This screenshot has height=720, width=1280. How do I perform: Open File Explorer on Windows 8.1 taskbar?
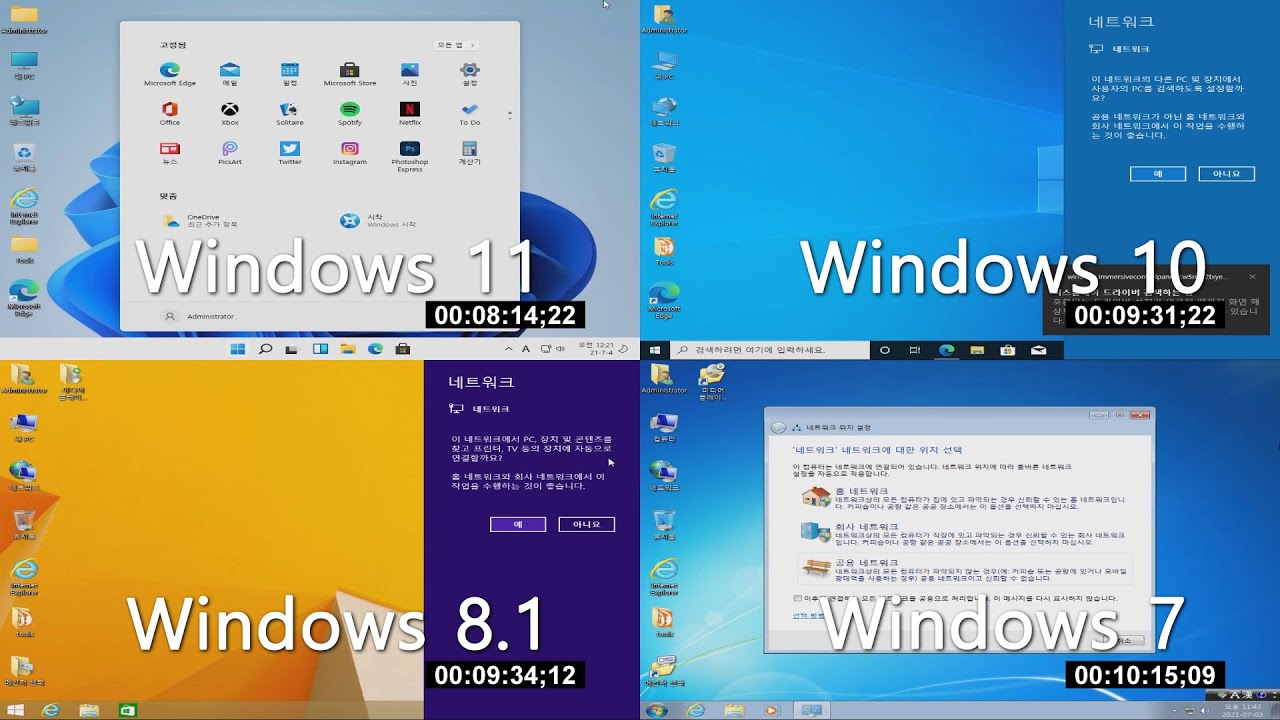coord(89,710)
